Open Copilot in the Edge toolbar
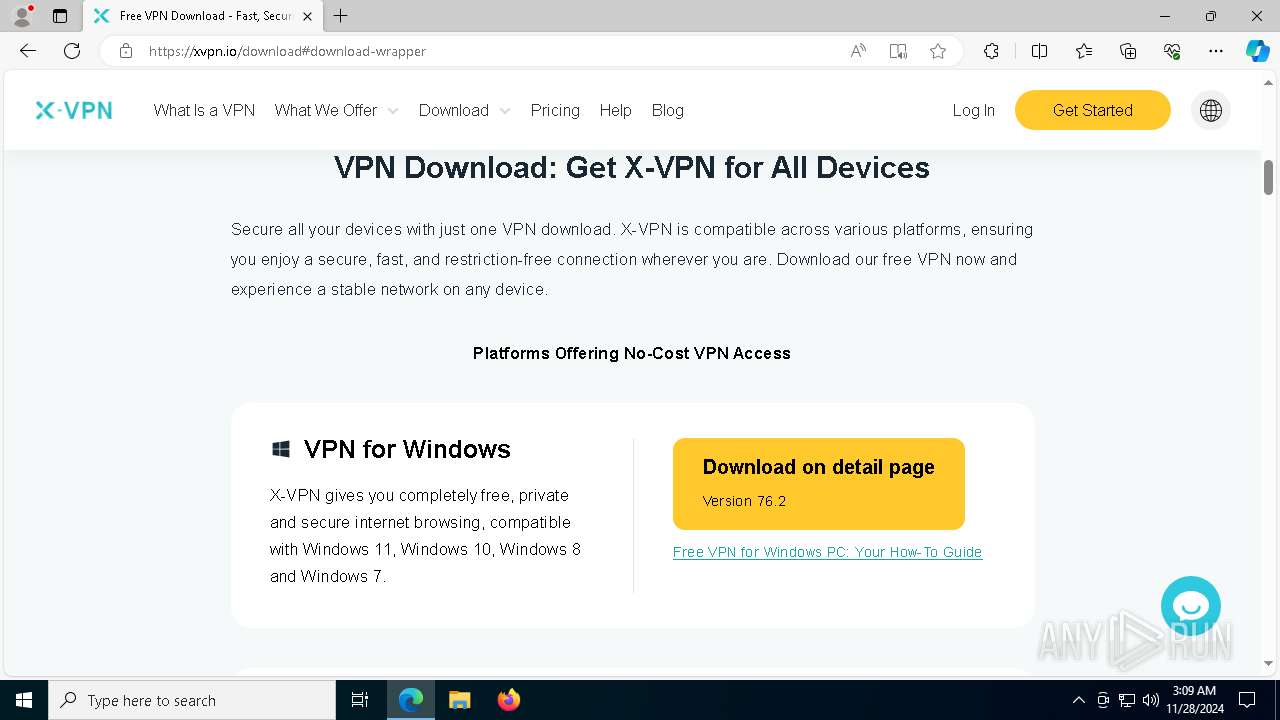The width and height of the screenshot is (1280, 720). [1257, 51]
